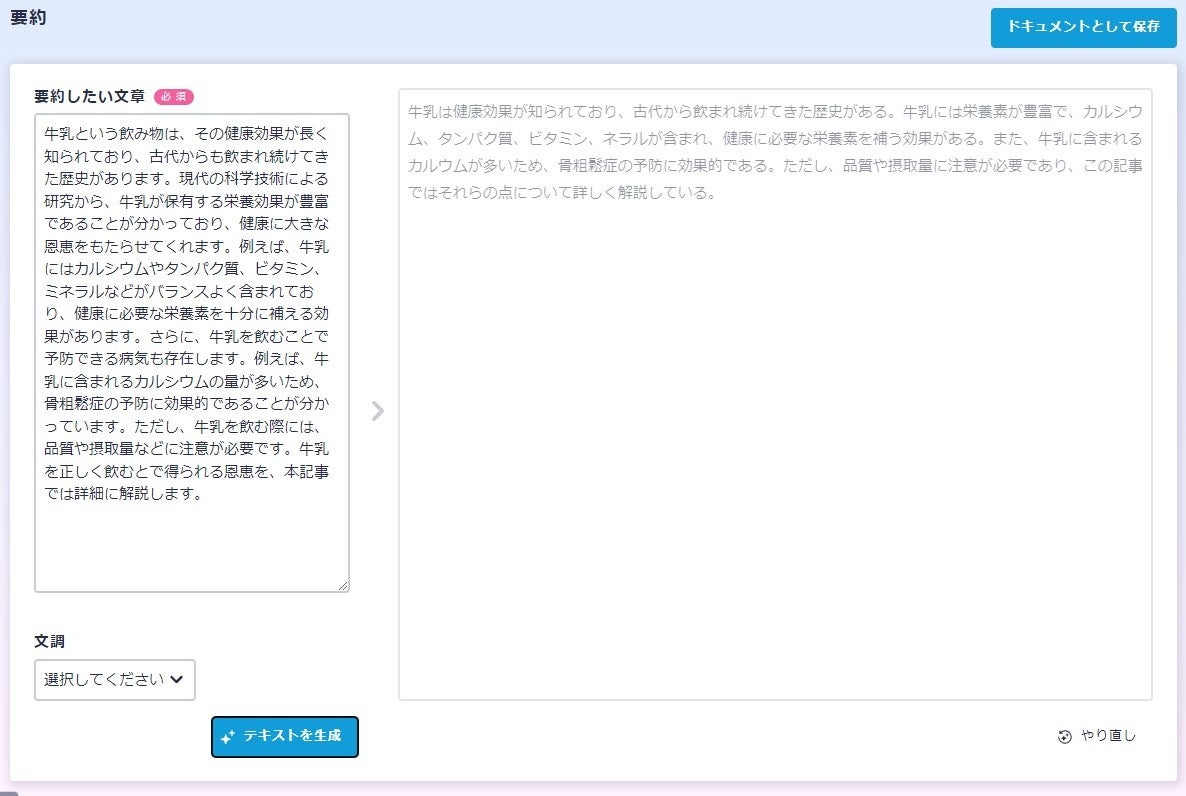This screenshot has height=796, width=1186.
Task: Click the generated summary output box
Action: 775,394
